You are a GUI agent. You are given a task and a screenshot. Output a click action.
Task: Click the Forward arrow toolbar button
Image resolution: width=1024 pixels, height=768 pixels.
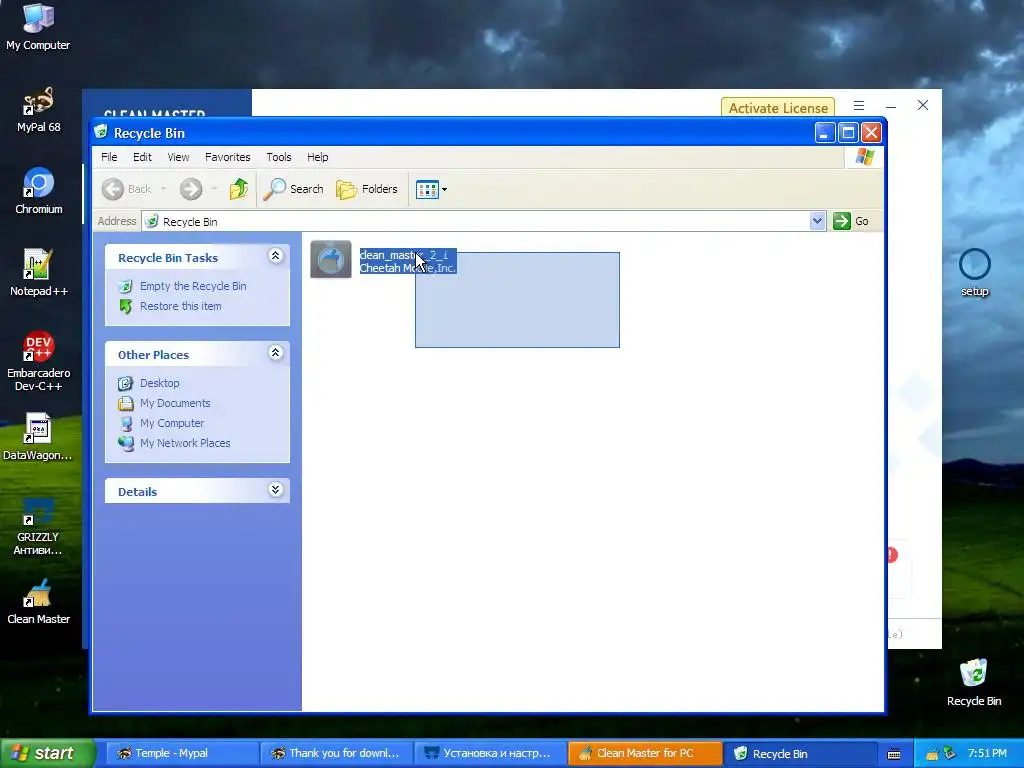191,189
